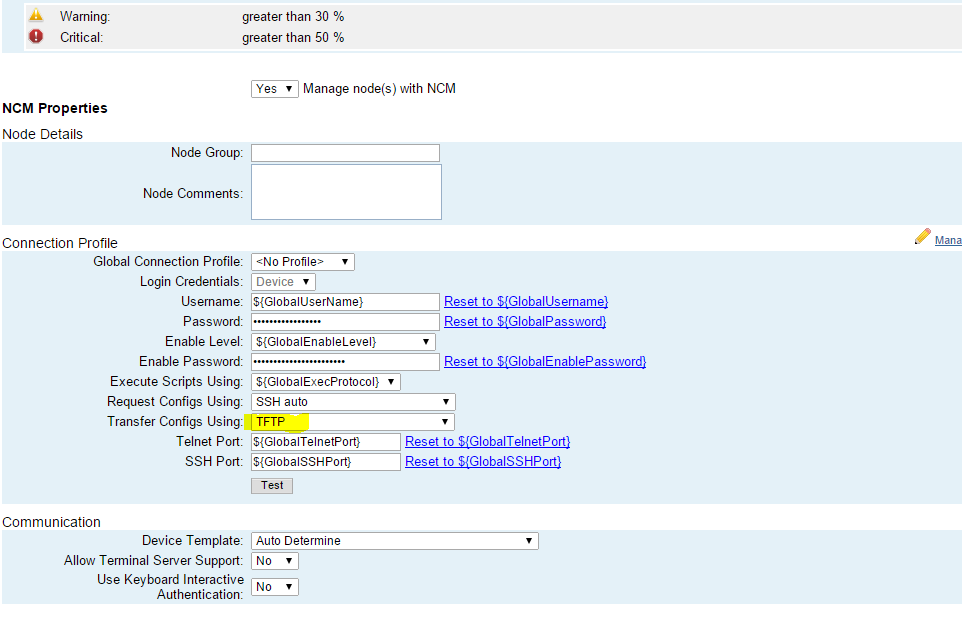Click the Test button
The width and height of the screenshot is (962, 629).
[272, 485]
